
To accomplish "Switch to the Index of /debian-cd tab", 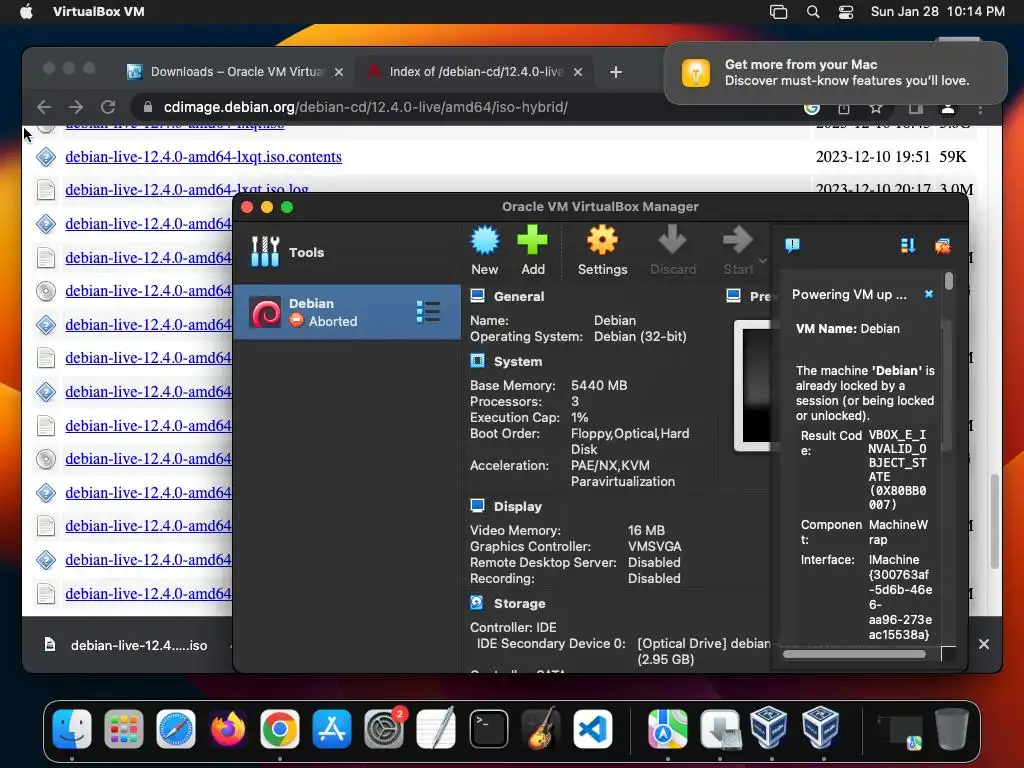I will tap(475, 72).
